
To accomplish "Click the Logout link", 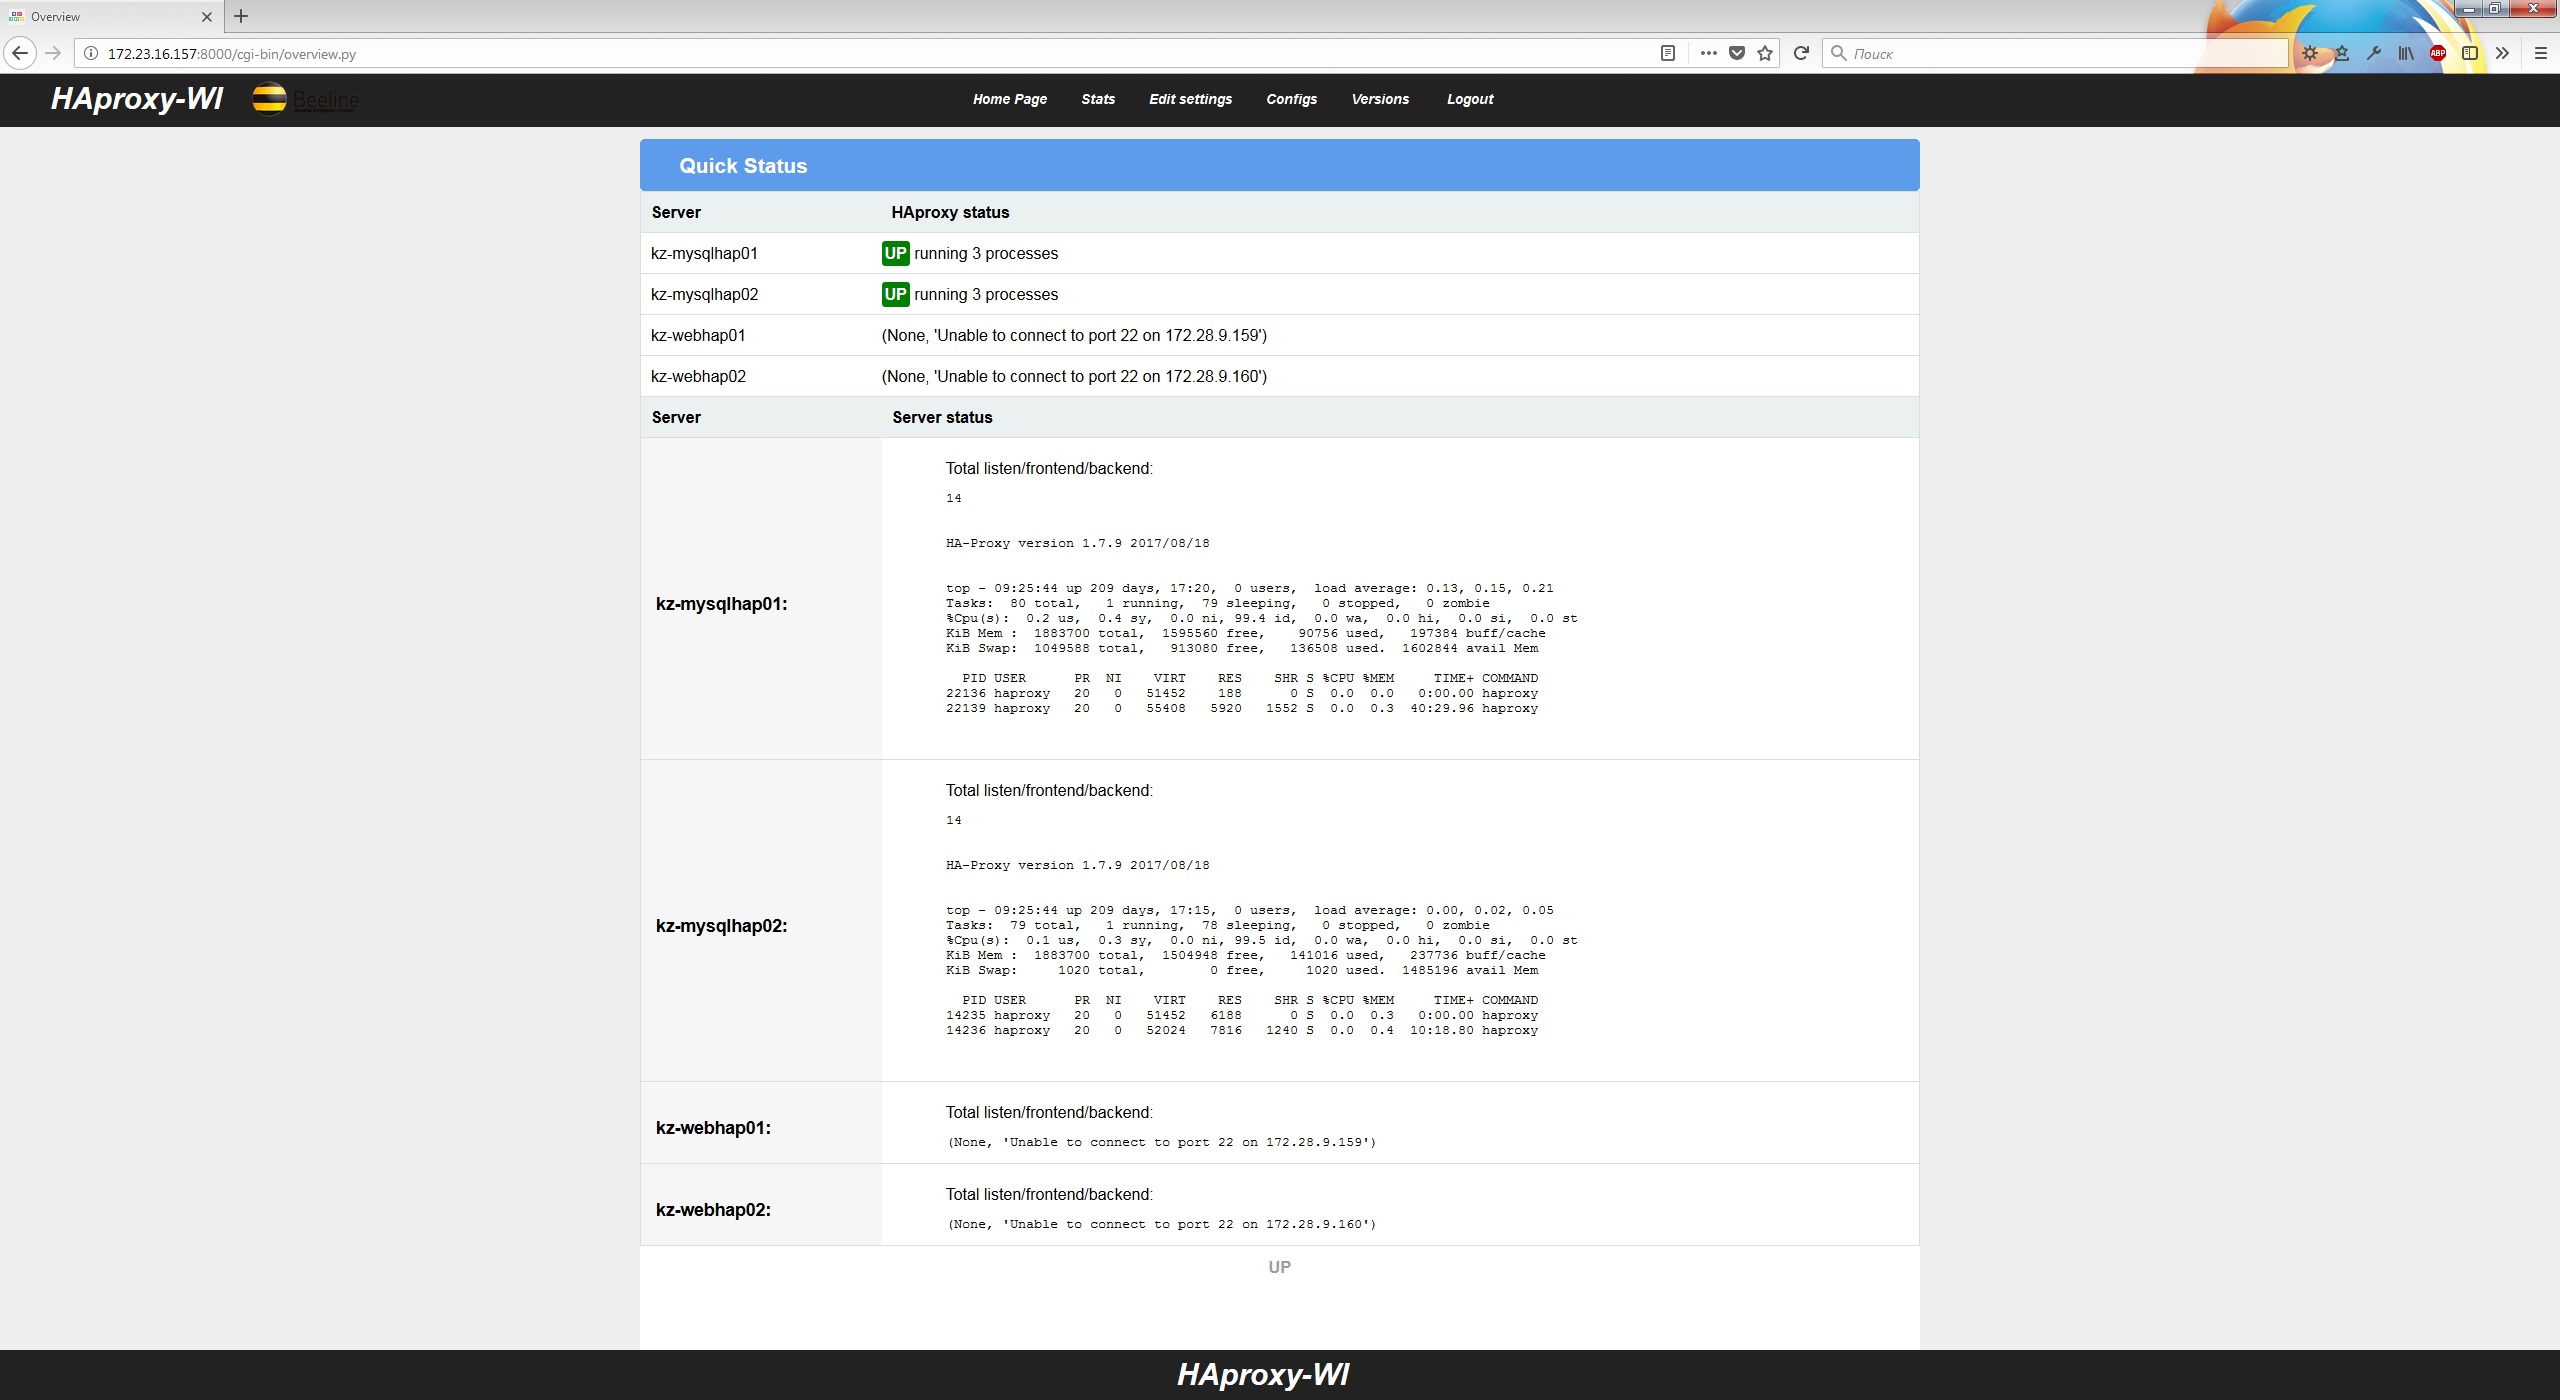I will (x=1470, y=99).
